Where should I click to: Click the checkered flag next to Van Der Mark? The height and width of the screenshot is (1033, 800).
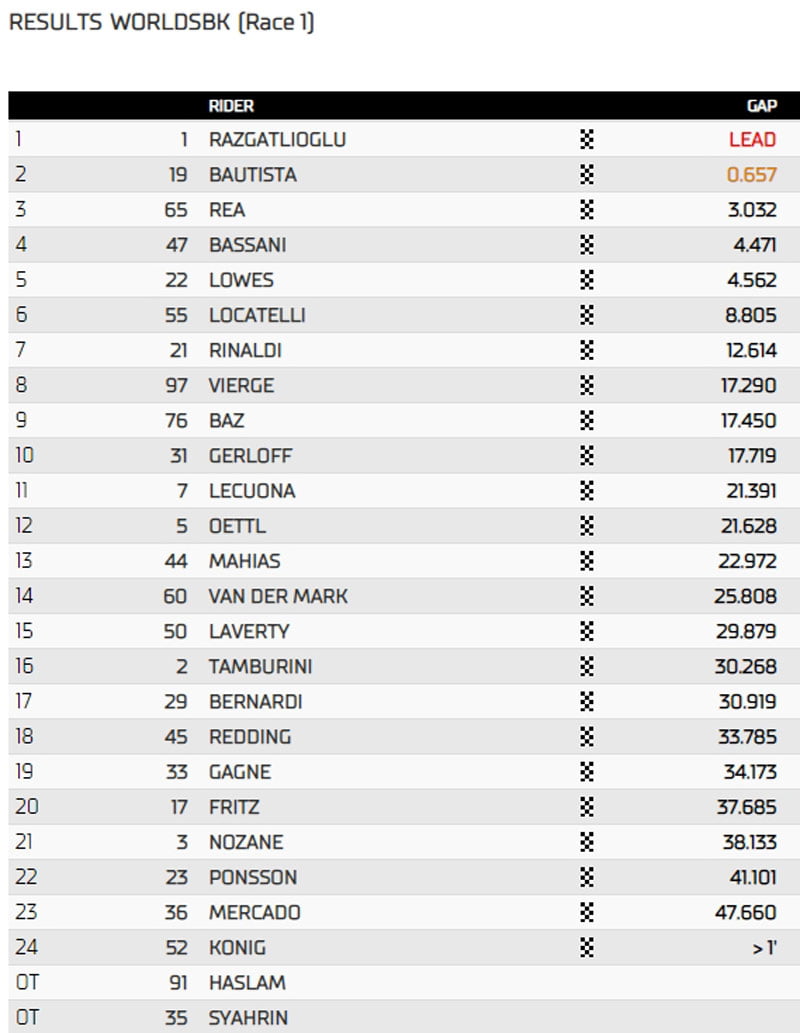[587, 596]
